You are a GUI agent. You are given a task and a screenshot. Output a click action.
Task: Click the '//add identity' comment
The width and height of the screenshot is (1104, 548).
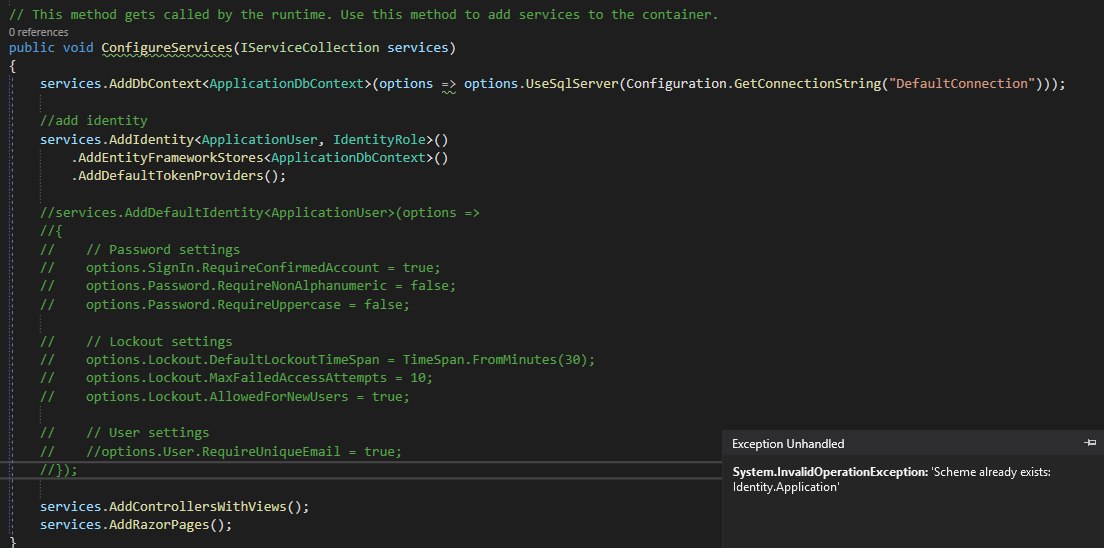[x=94, y=121]
